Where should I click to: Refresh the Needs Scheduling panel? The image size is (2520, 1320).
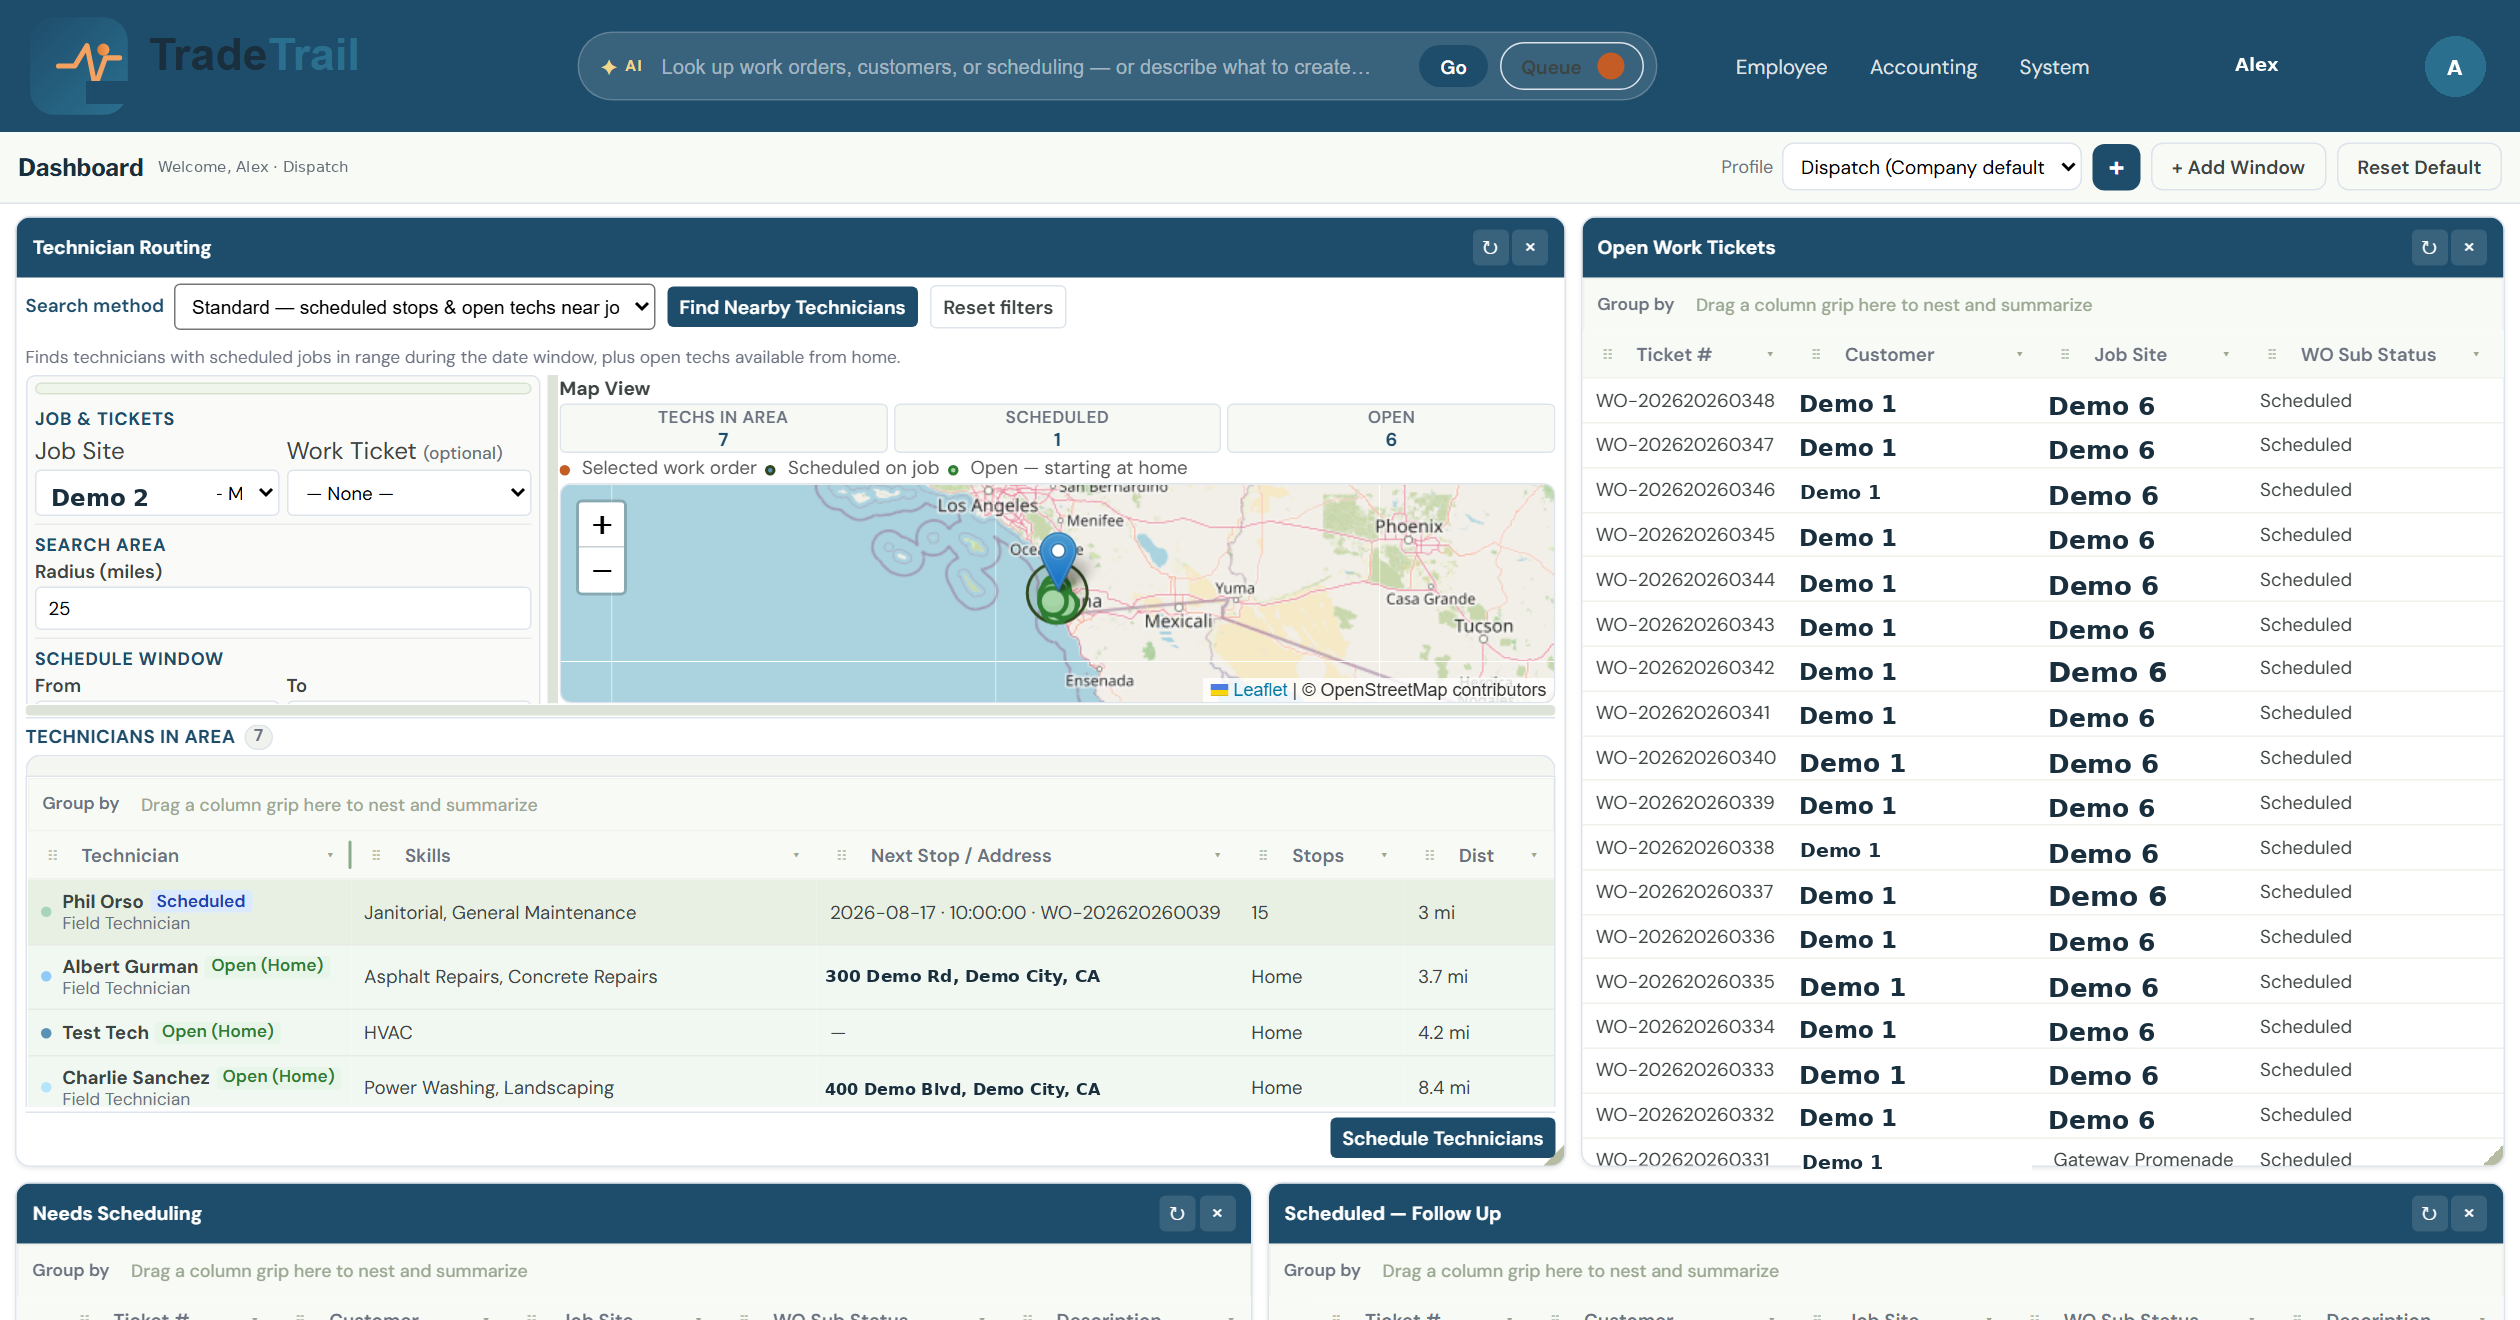[1177, 1213]
